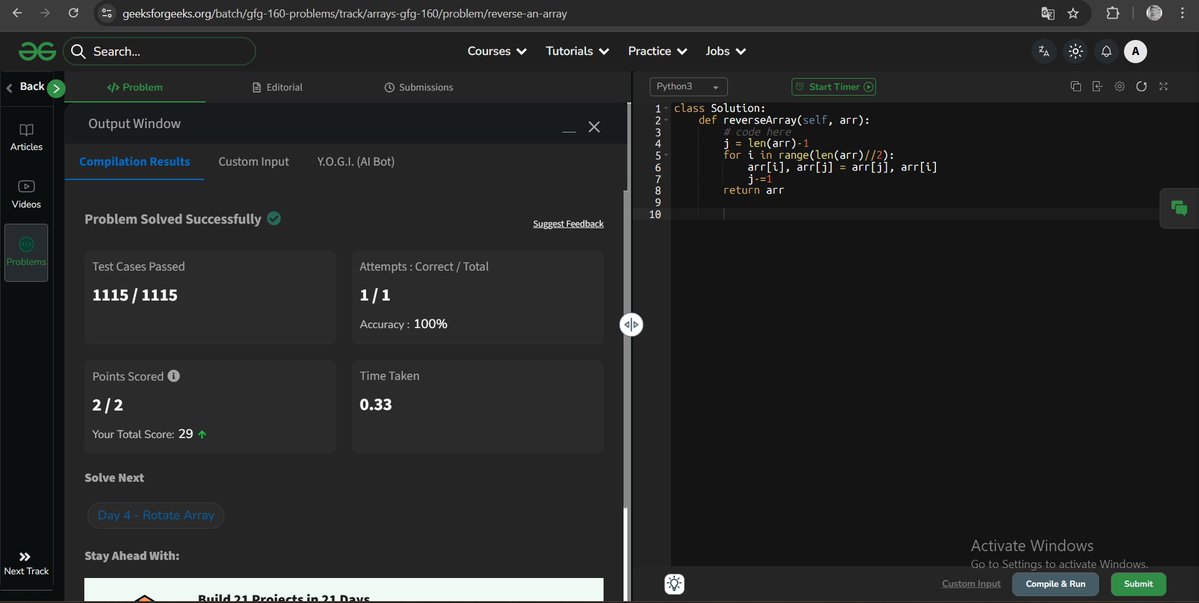Submit the solution
This screenshot has height=603, width=1199.
1137,584
